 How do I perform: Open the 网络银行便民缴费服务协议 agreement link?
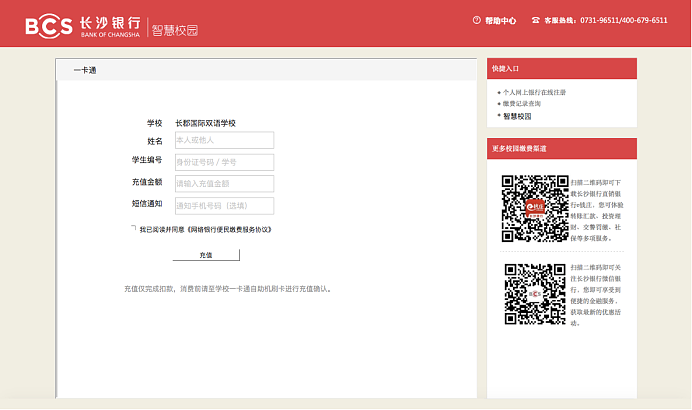pyautogui.click(x=229, y=229)
